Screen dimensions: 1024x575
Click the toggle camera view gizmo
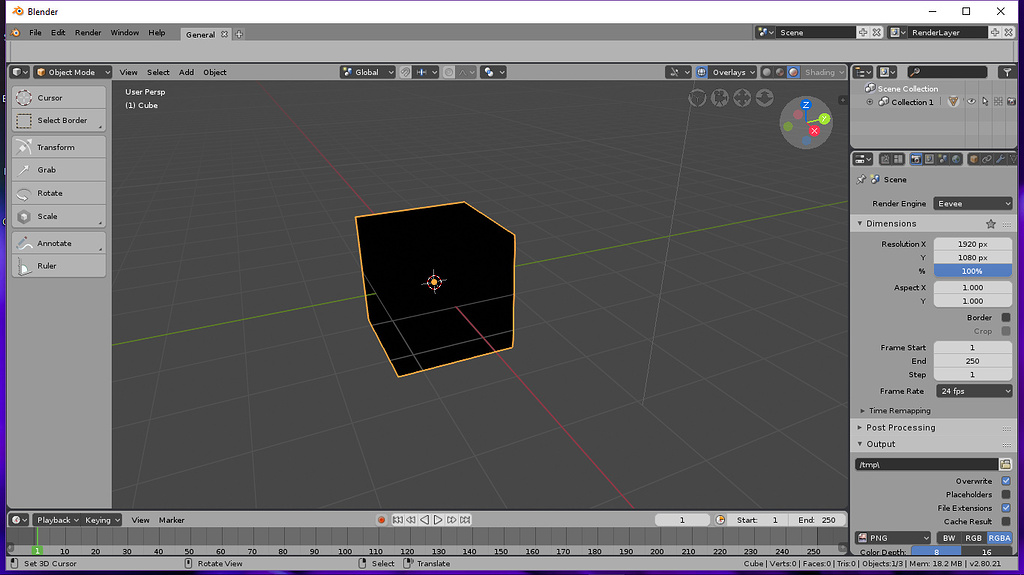pos(720,98)
